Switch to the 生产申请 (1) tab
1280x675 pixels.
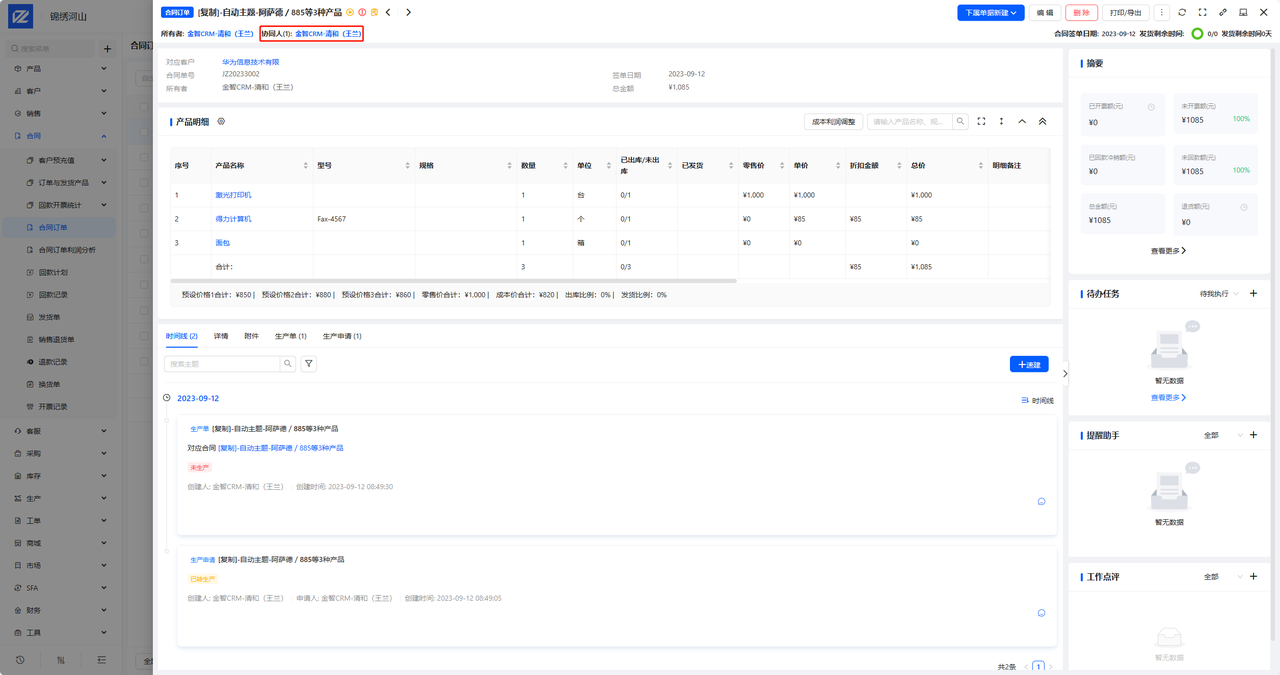[x=342, y=336]
